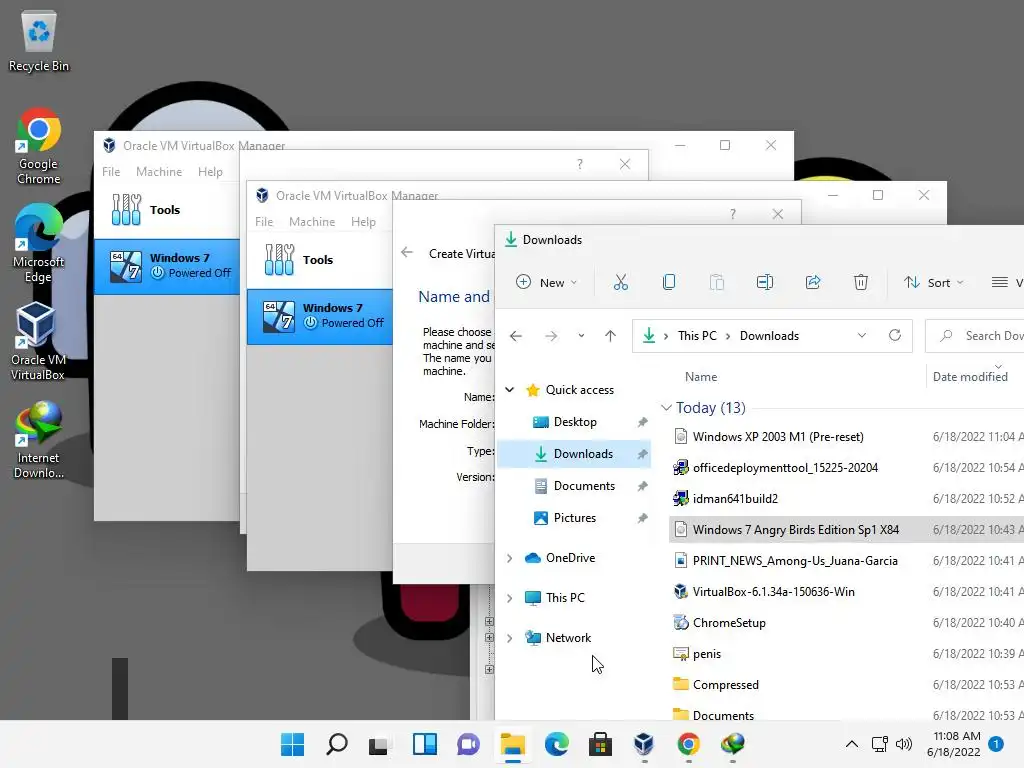This screenshot has width=1024, height=768.
Task: Open the Sort dropdown in Explorer
Action: pyautogui.click(x=934, y=282)
